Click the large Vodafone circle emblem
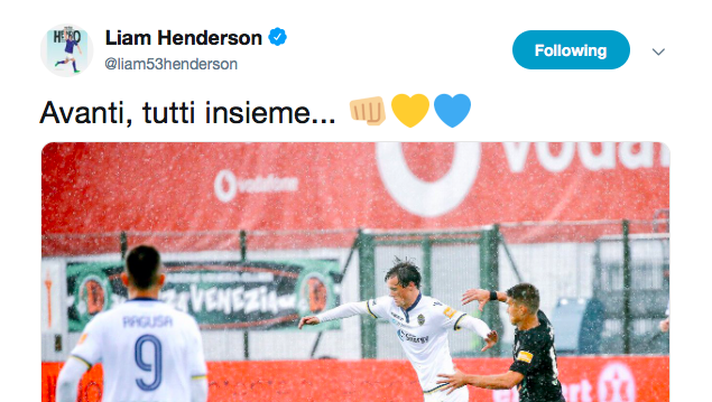The image size is (712, 402). (x=427, y=178)
